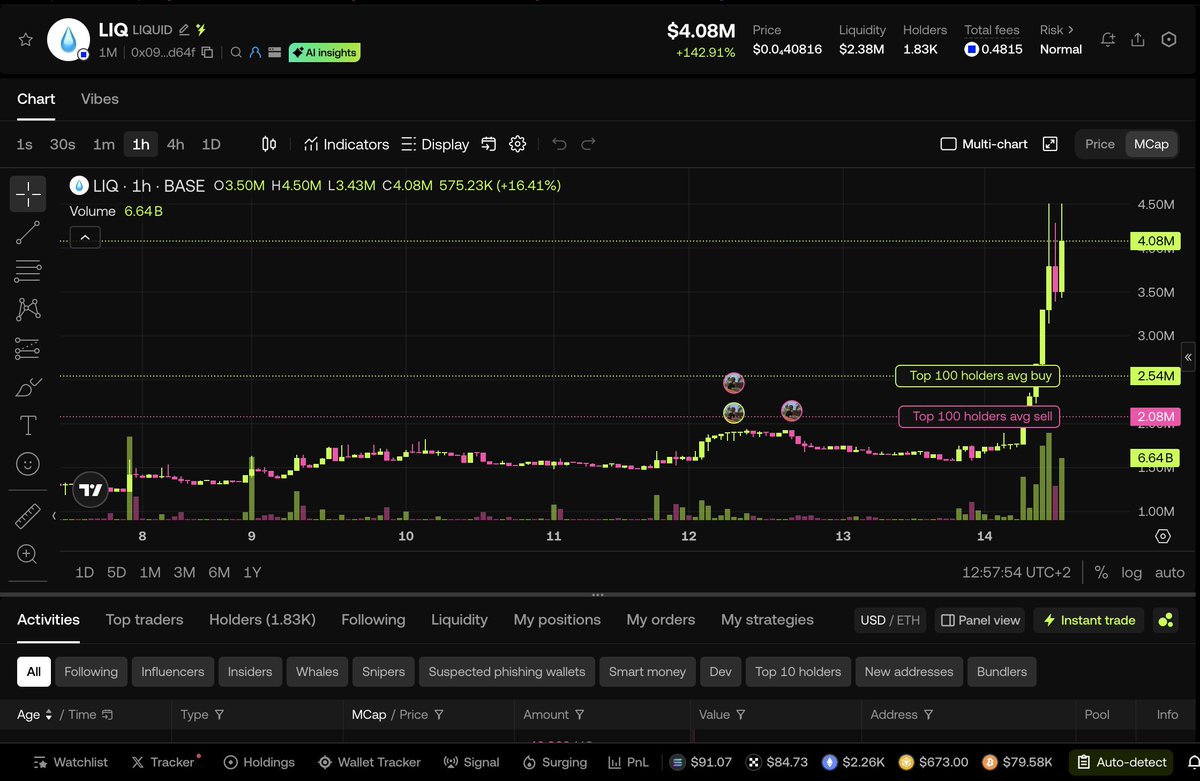Select the 30s timeframe
Screen dimensions: 1200x781
(x=63, y=144)
